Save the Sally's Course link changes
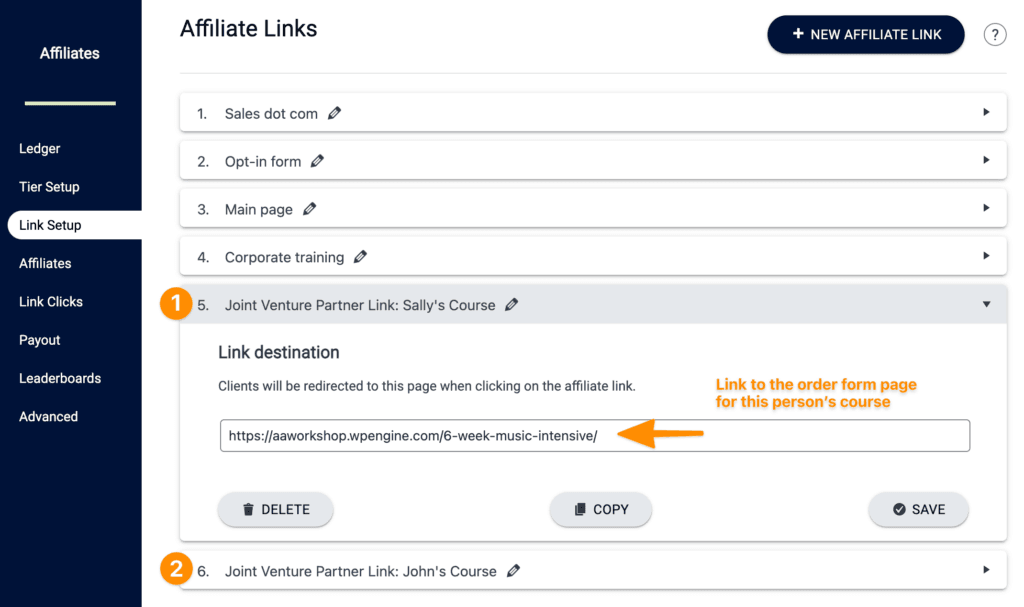Screen dimensions: 1024x607 click(918, 509)
